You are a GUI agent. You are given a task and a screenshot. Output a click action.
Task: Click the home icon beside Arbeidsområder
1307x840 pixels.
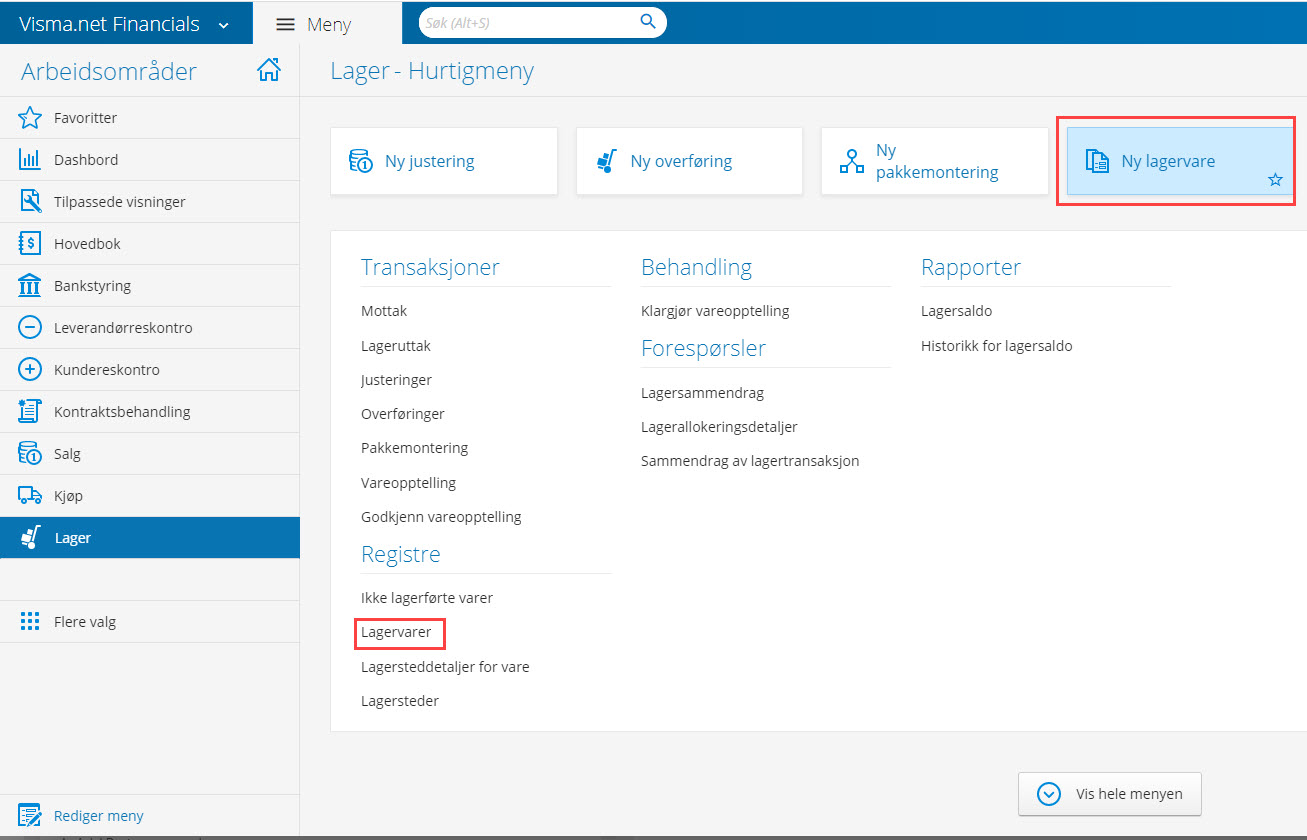[x=269, y=70]
